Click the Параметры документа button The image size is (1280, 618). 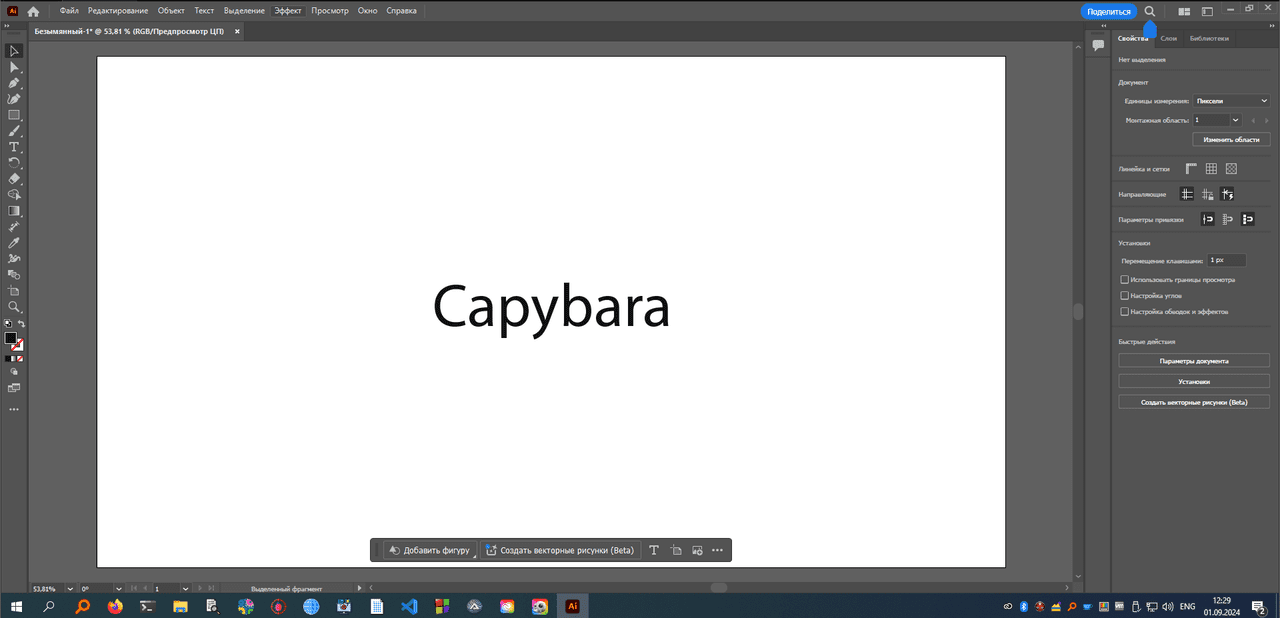coord(1194,361)
